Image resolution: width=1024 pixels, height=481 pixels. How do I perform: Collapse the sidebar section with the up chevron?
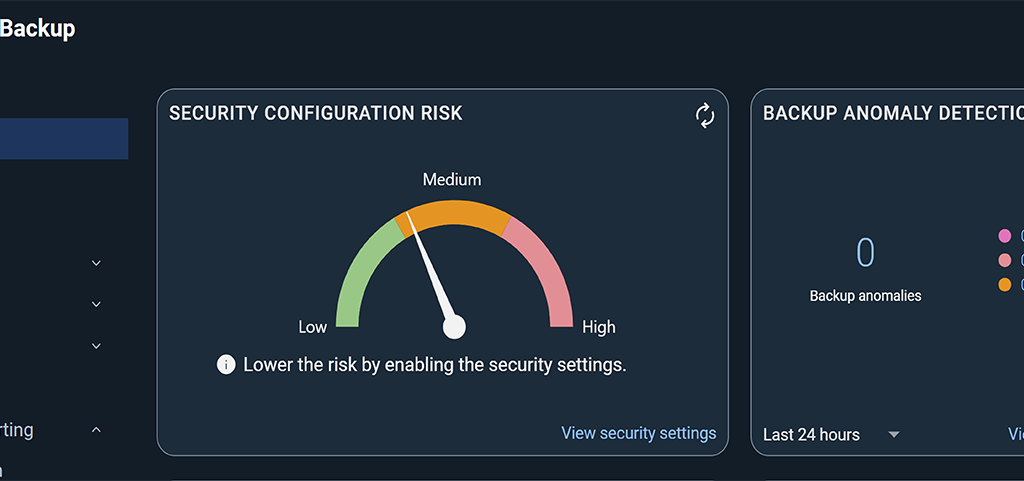point(96,430)
